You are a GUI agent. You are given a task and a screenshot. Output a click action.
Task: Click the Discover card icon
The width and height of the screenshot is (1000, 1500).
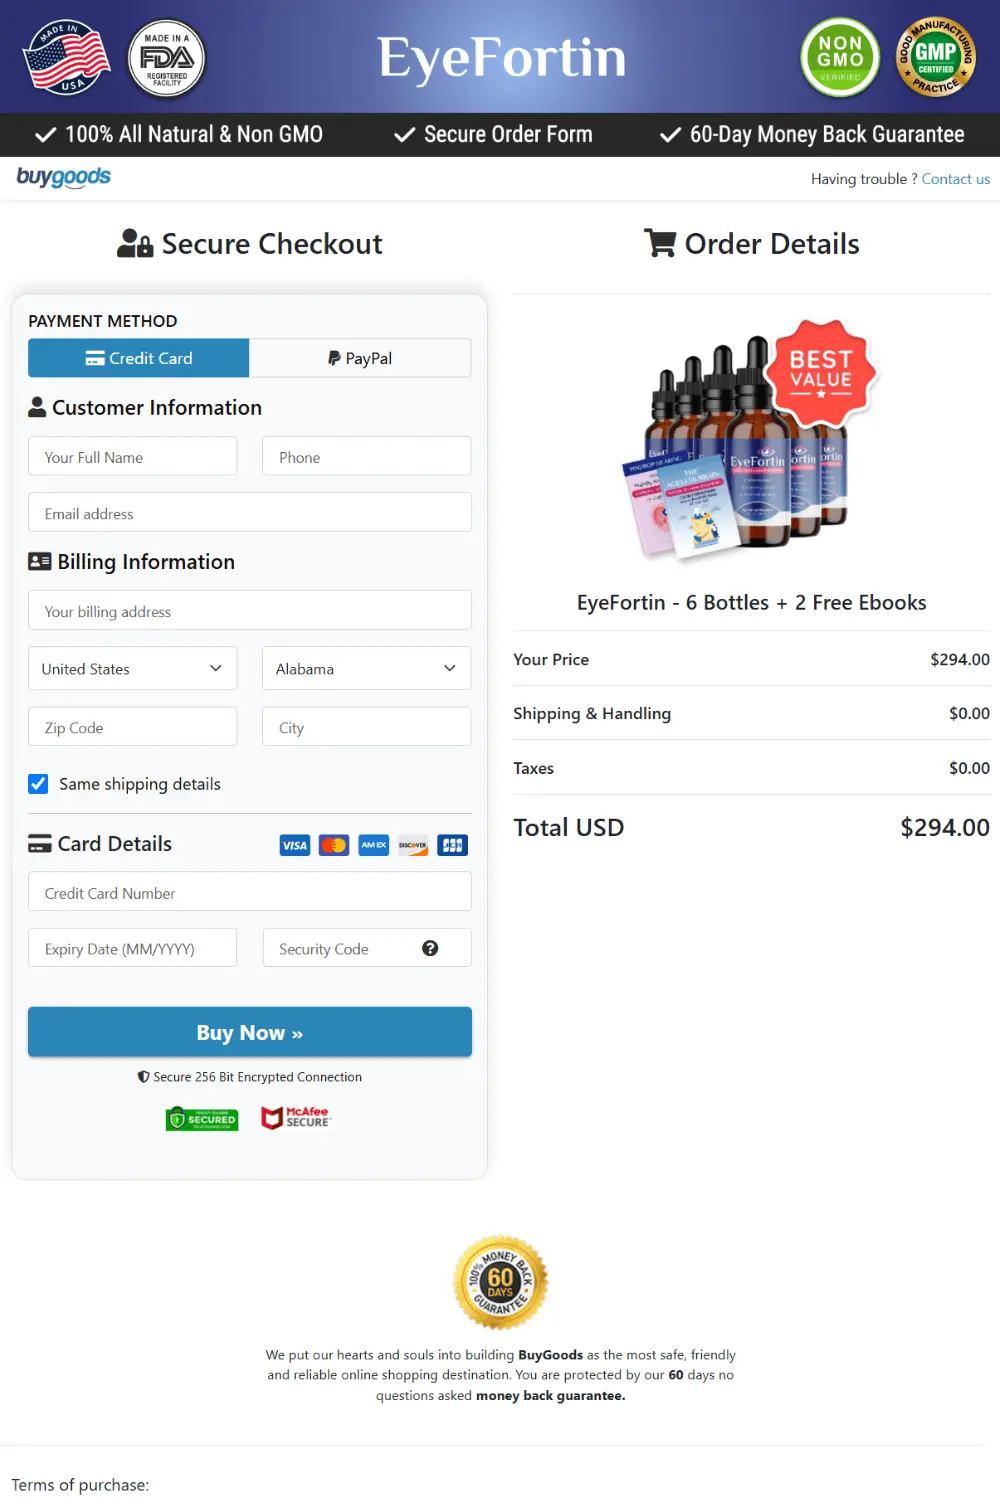coord(412,845)
